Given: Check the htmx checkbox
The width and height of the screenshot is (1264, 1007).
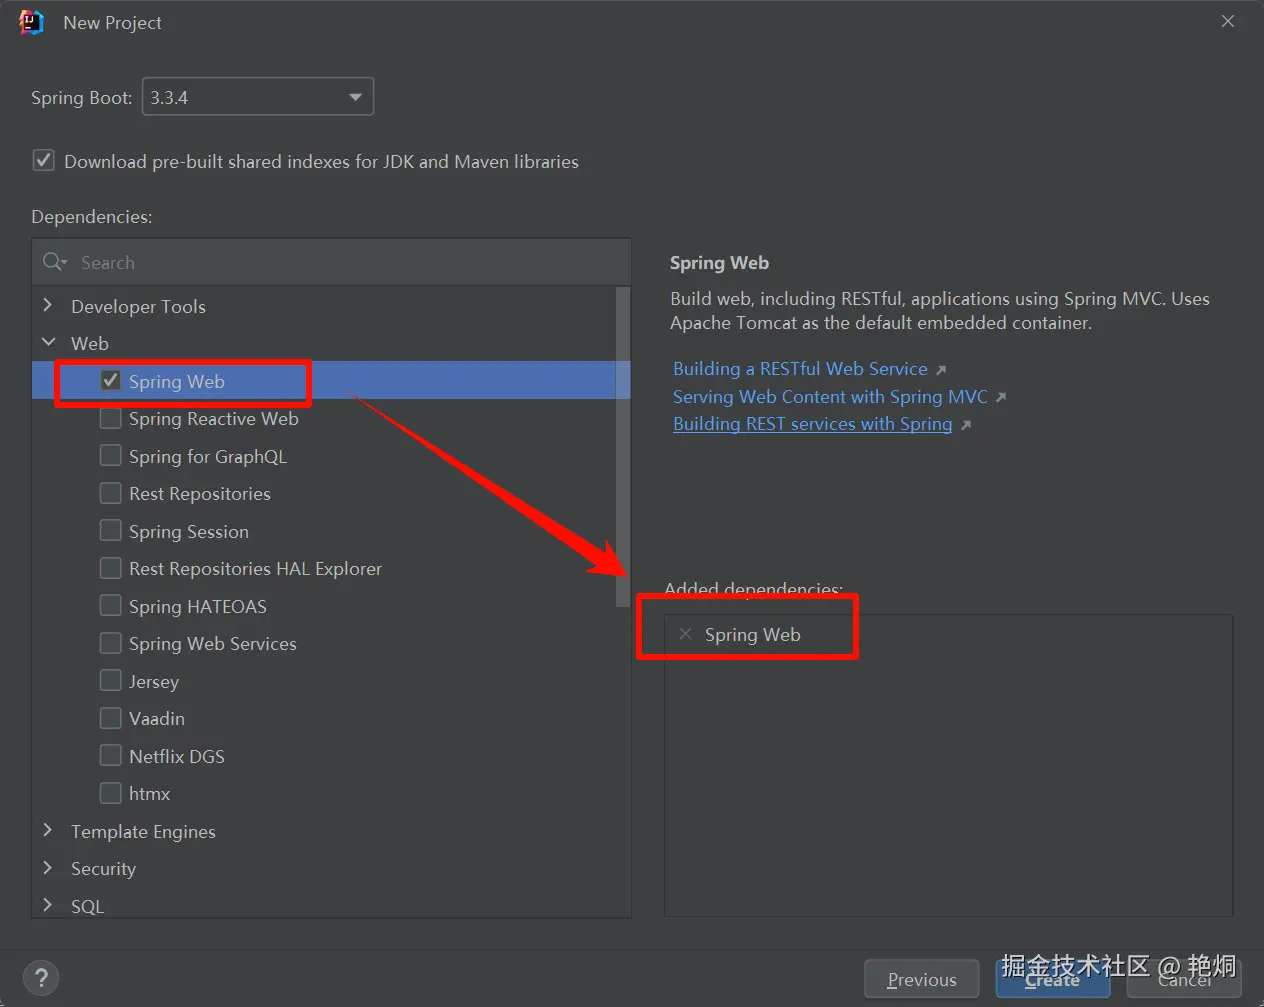Looking at the screenshot, I should click(x=111, y=793).
